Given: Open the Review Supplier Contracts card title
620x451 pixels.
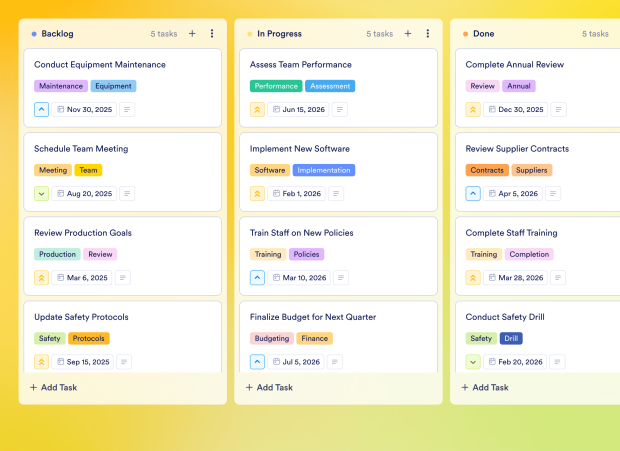Looking at the screenshot, I should point(517,149).
